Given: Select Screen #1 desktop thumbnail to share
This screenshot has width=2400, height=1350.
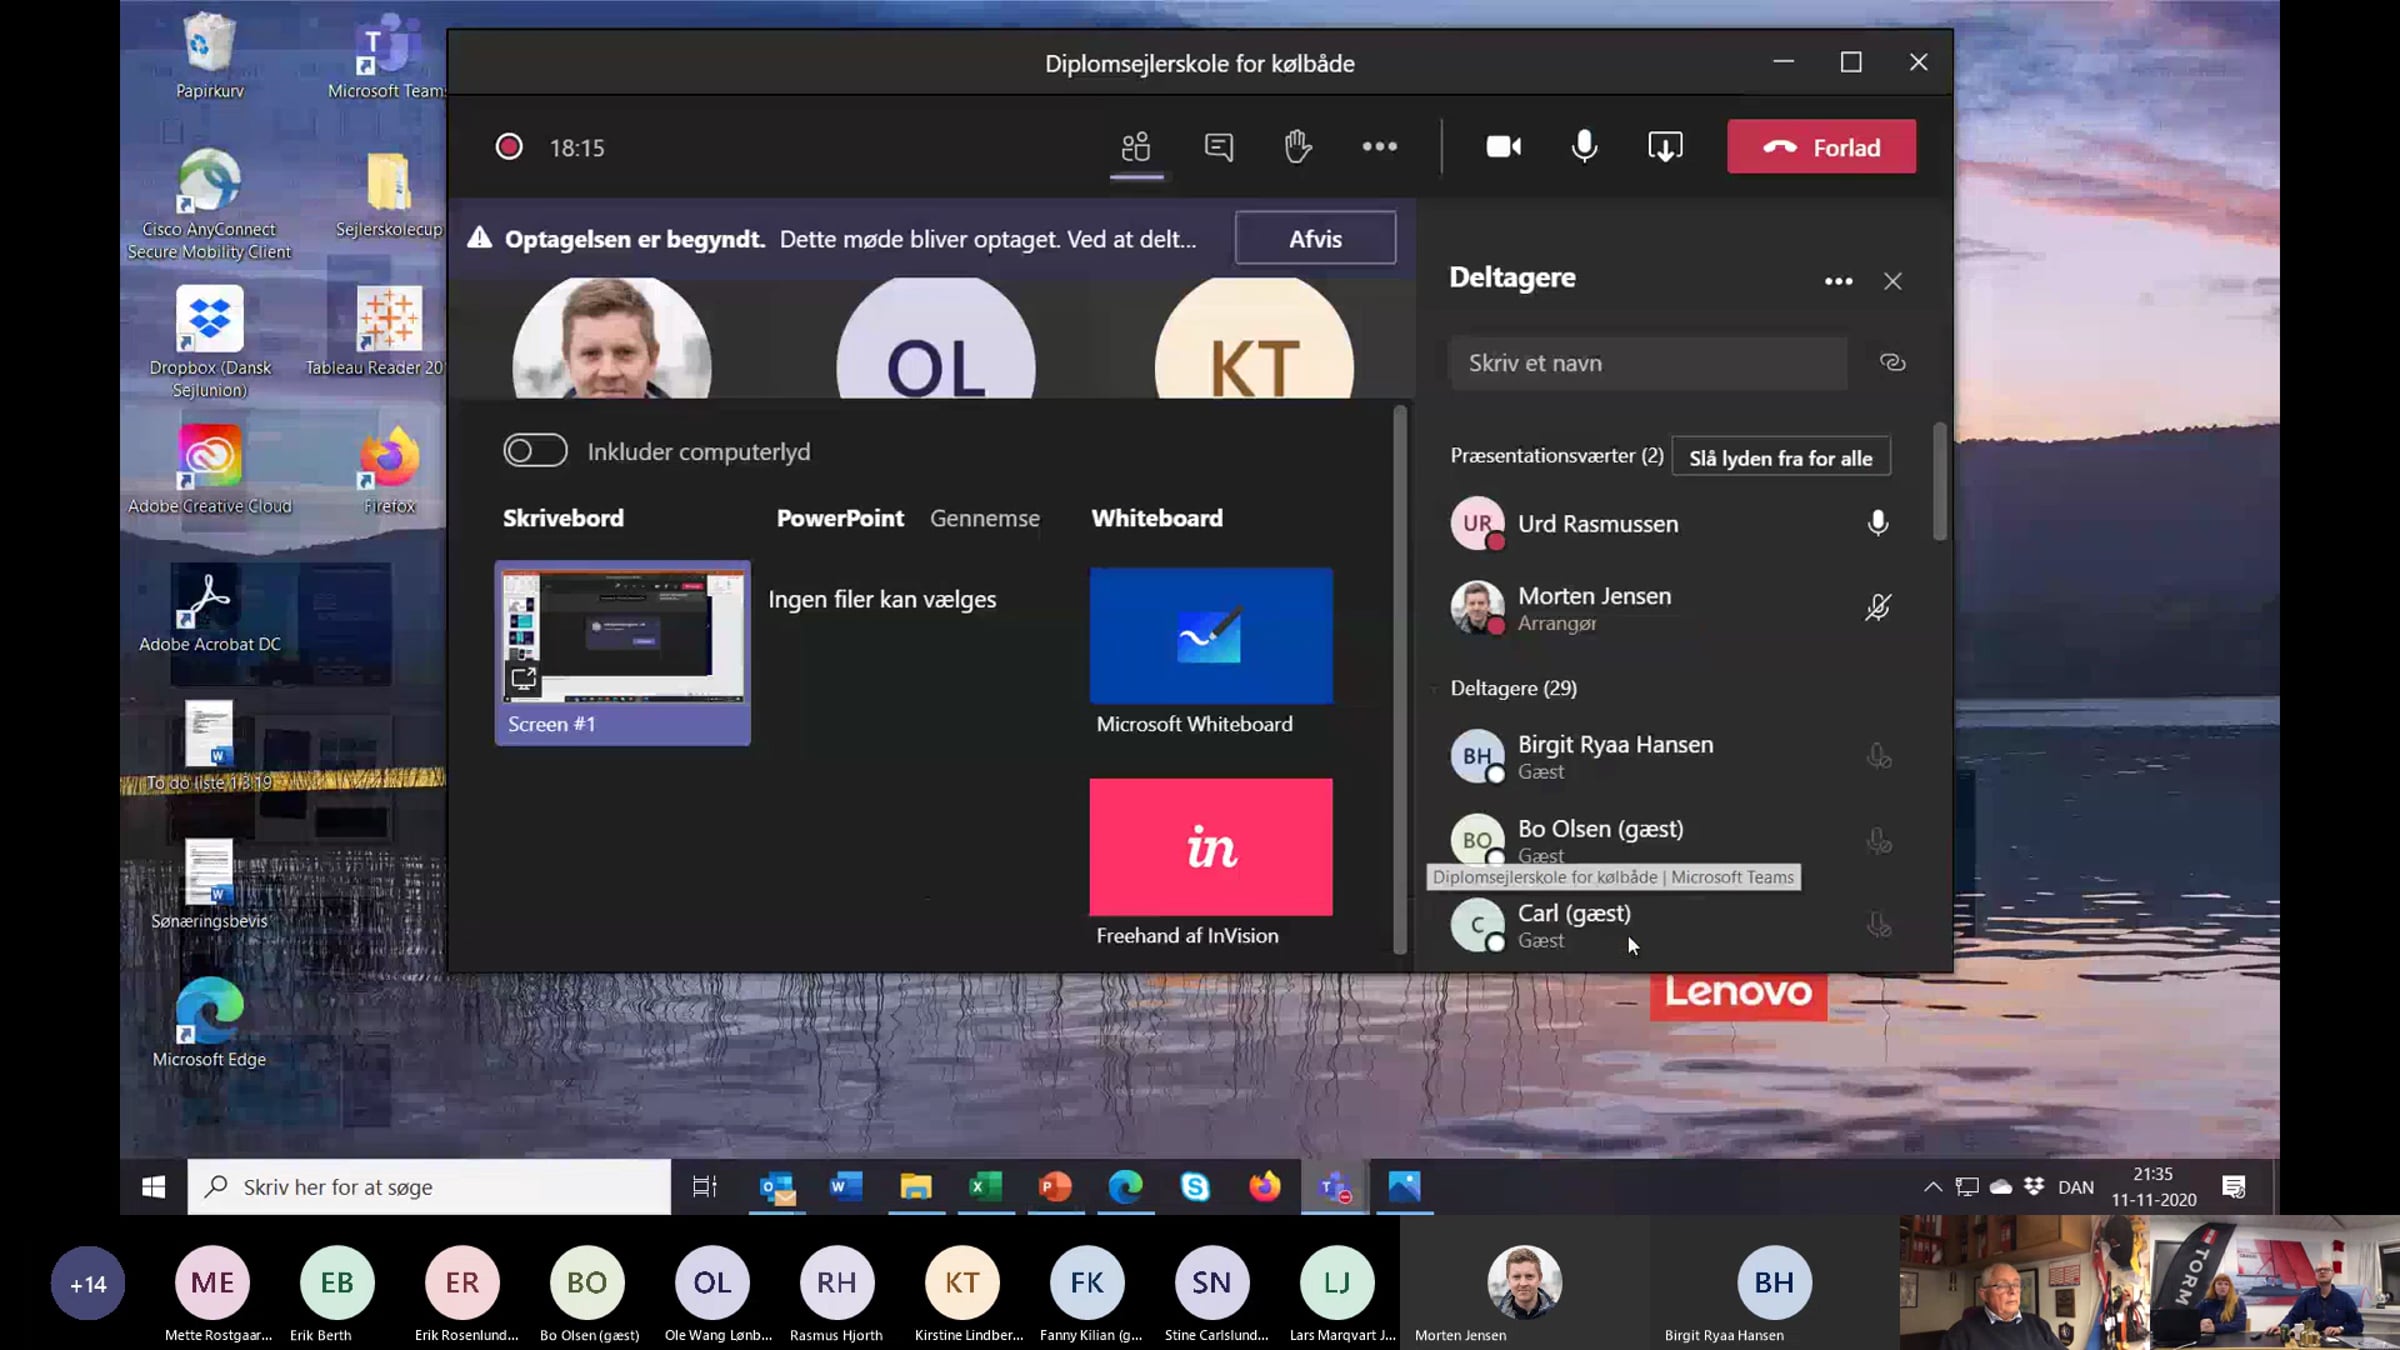Looking at the screenshot, I should pyautogui.click(x=622, y=652).
